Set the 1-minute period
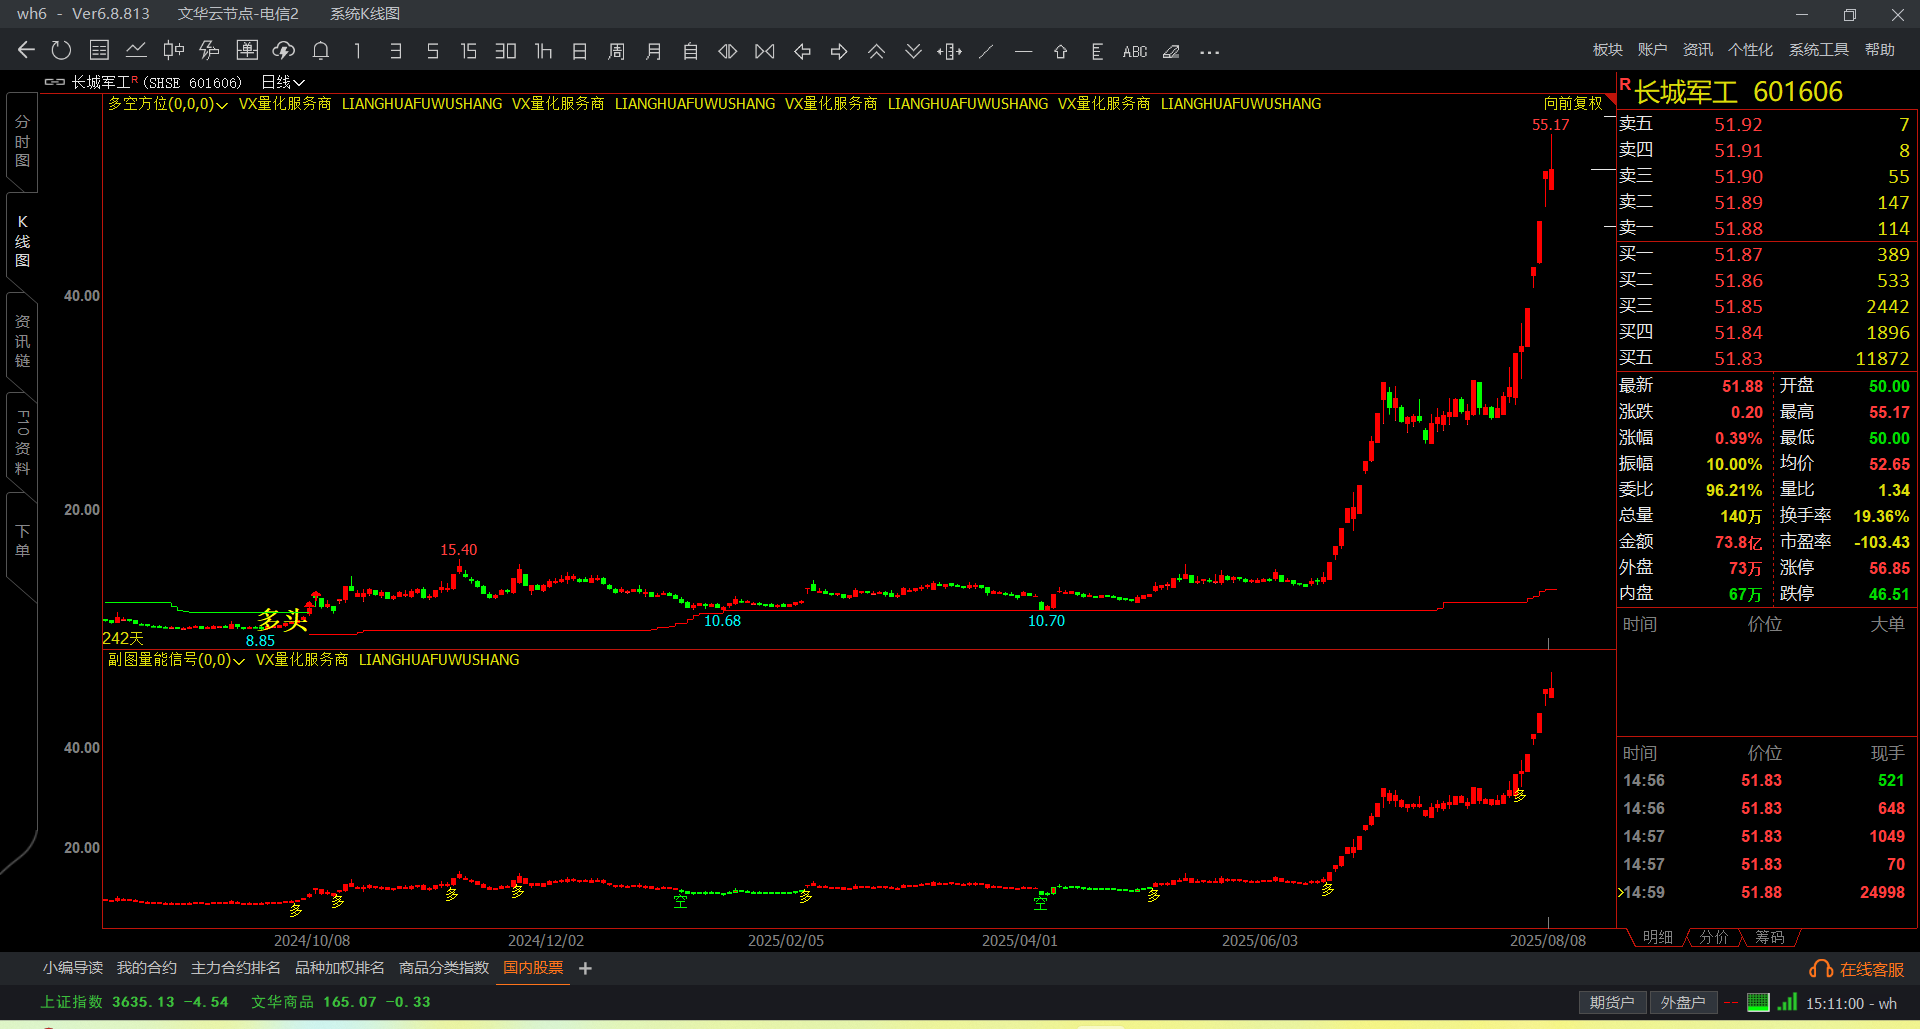The width and height of the screenshot is (1920, 1029). click(x=358, y=51)
